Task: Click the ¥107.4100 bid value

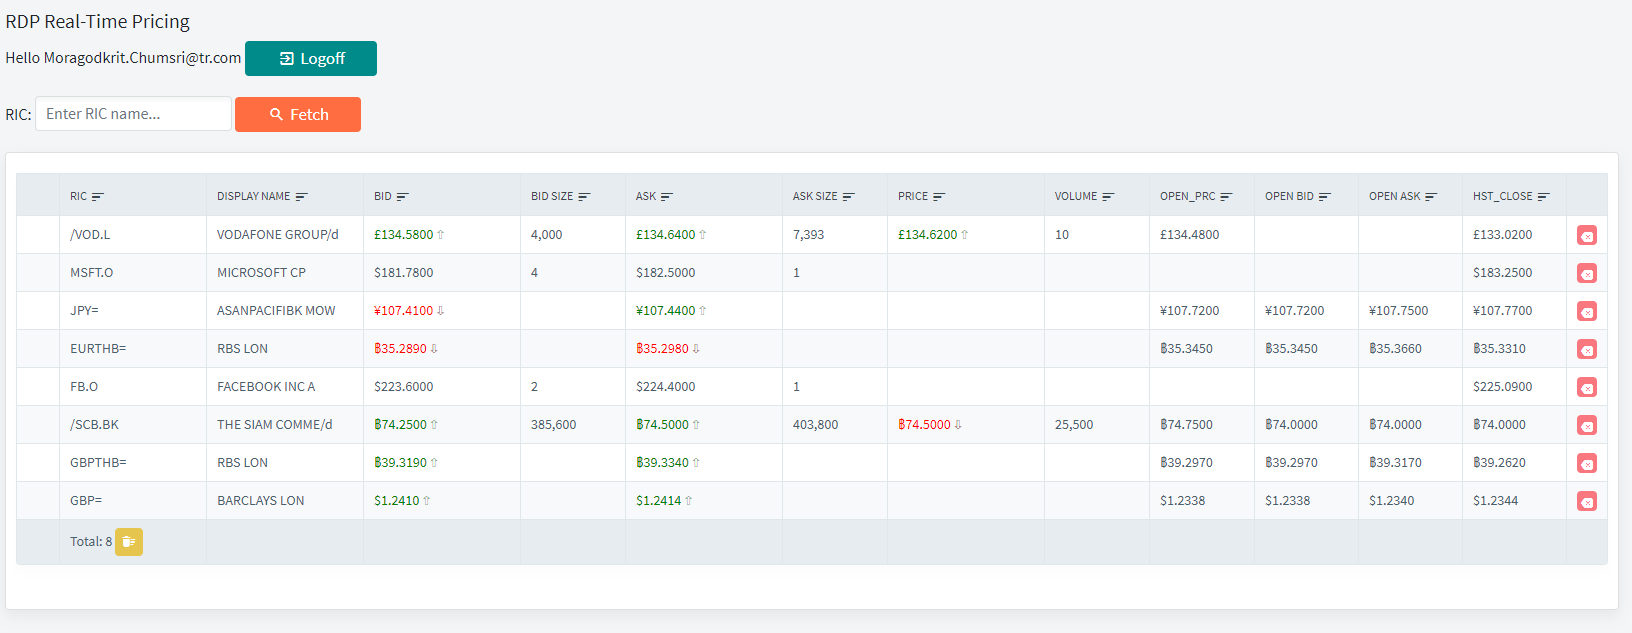Action: click(x=404, y=311)
